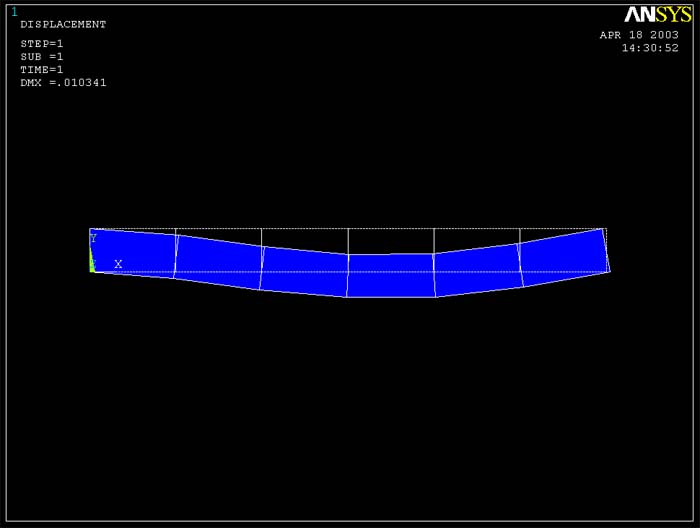
Task: Click the X axis label of the triad
Action: point(118,264)
